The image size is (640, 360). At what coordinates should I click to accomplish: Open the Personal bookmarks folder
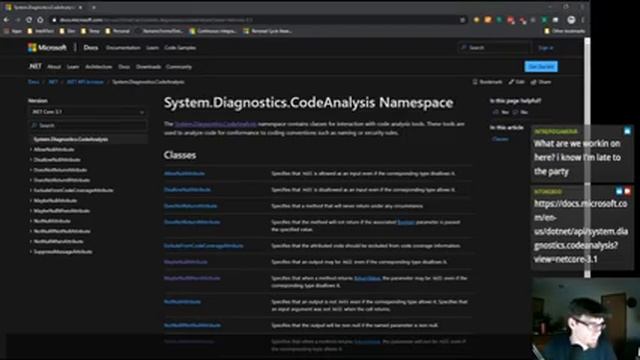pyautogui.click(x=118, y=31)
